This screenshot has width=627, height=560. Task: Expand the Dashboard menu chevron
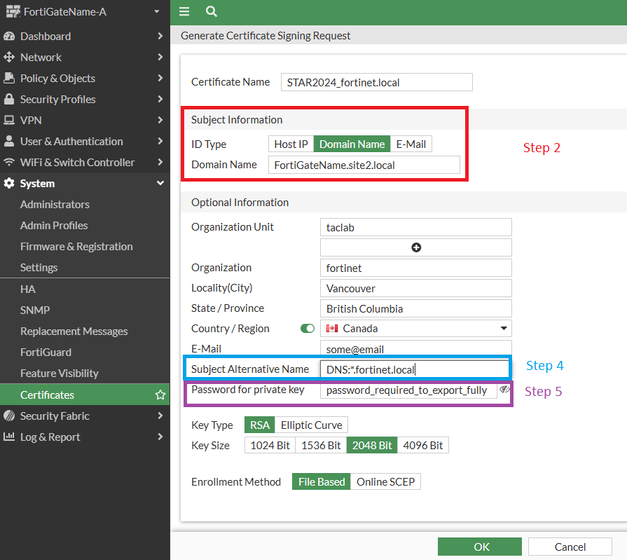point(160,36)
